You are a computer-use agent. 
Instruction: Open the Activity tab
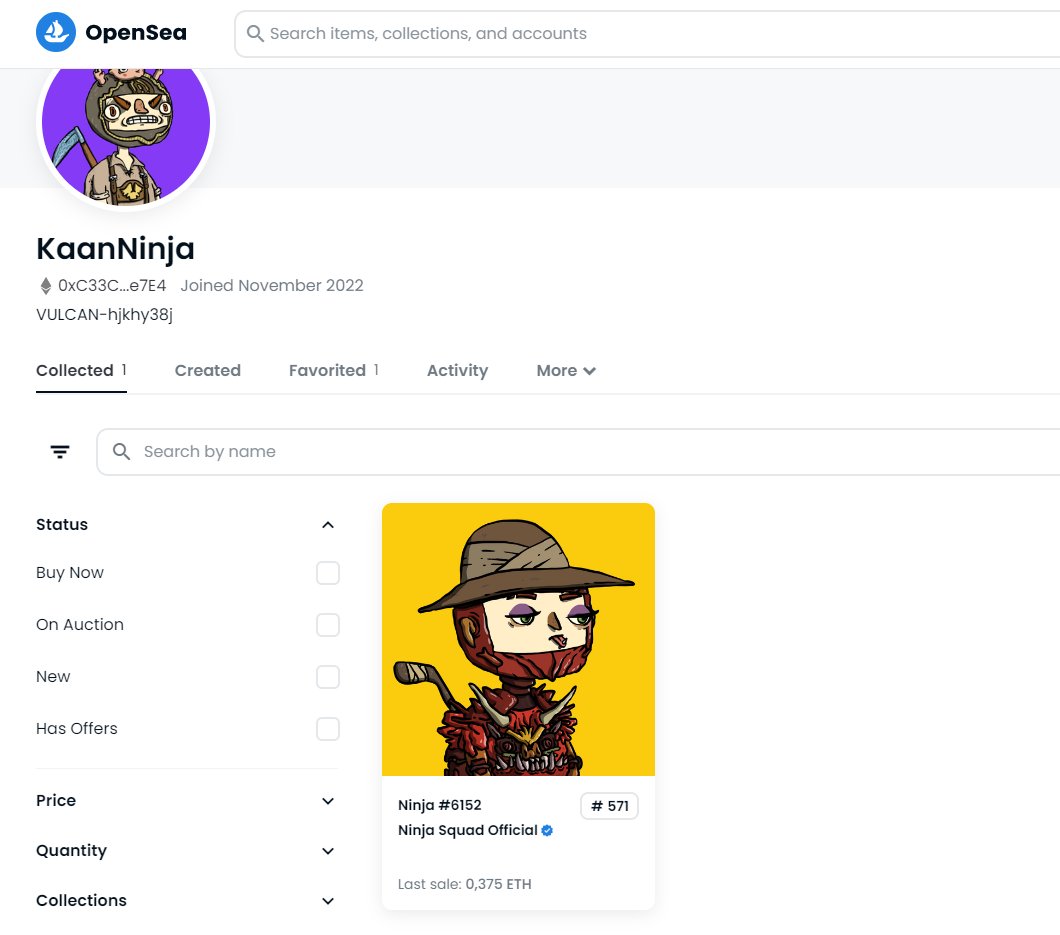coord(457,370)
